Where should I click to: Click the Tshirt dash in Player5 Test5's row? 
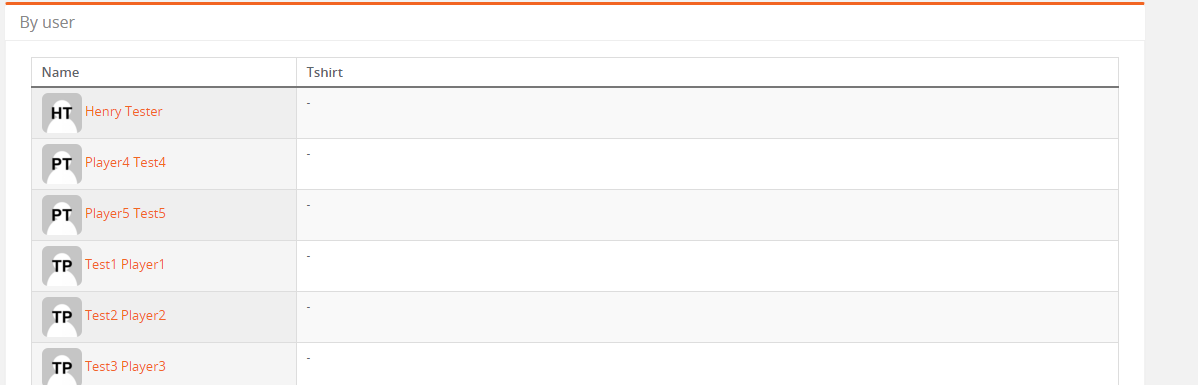(309, 205)
